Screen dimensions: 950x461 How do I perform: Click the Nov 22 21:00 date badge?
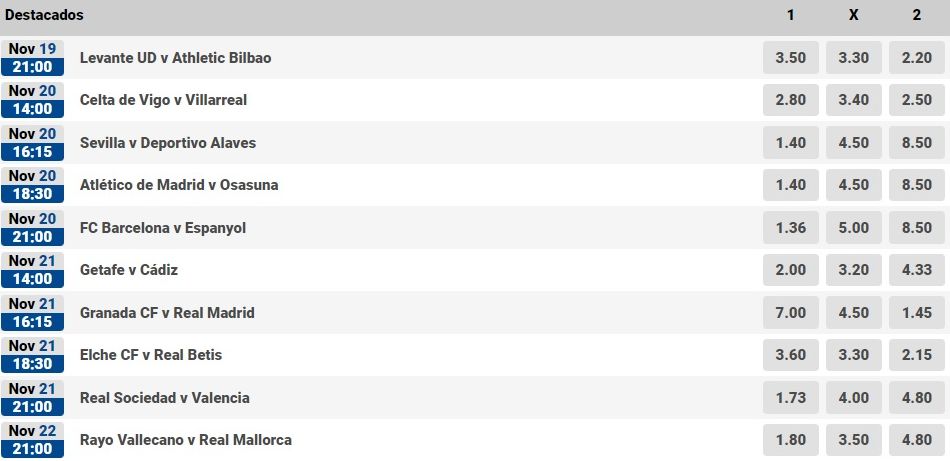(x=33, y=440)
